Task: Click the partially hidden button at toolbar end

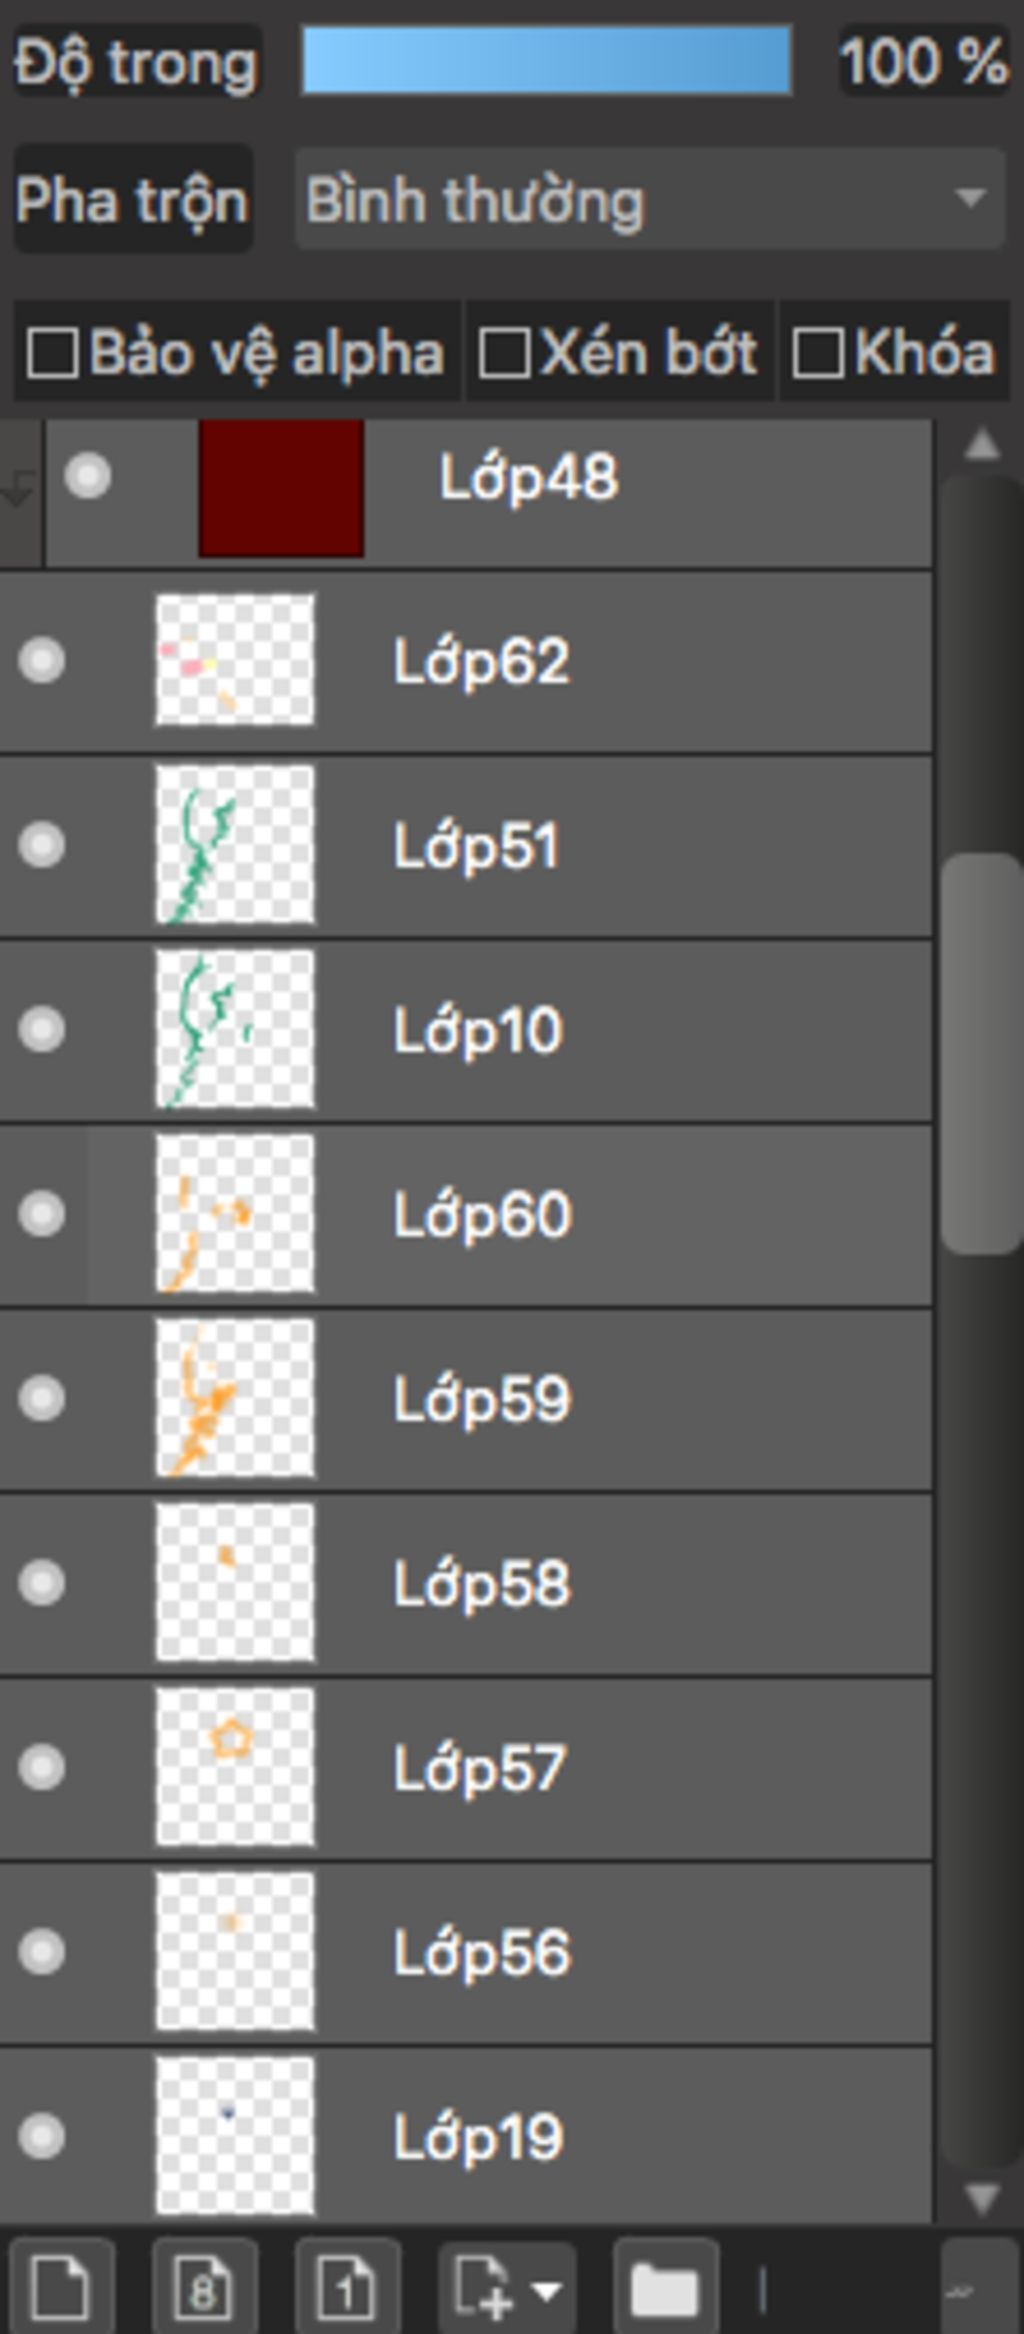Action: tap(980, 2287)
